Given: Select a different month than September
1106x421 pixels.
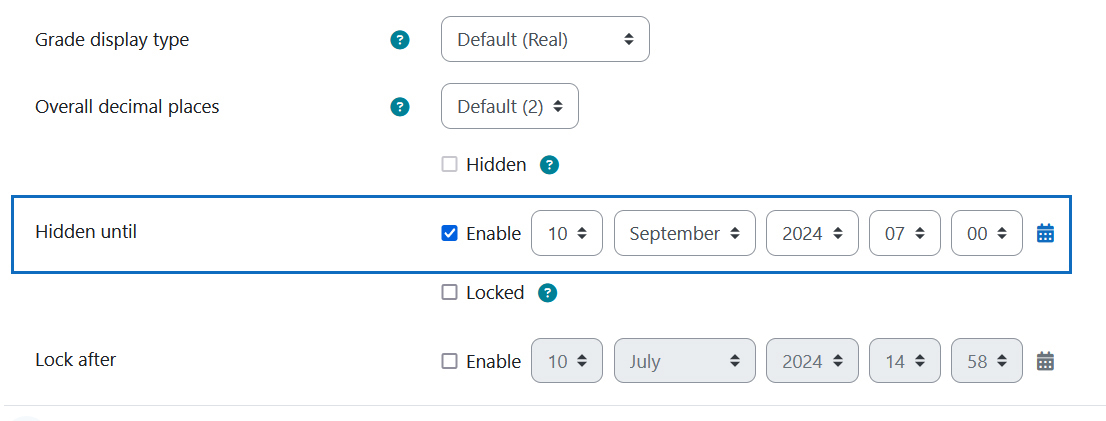Looking at the screenshot, I should tap(684, 234).
